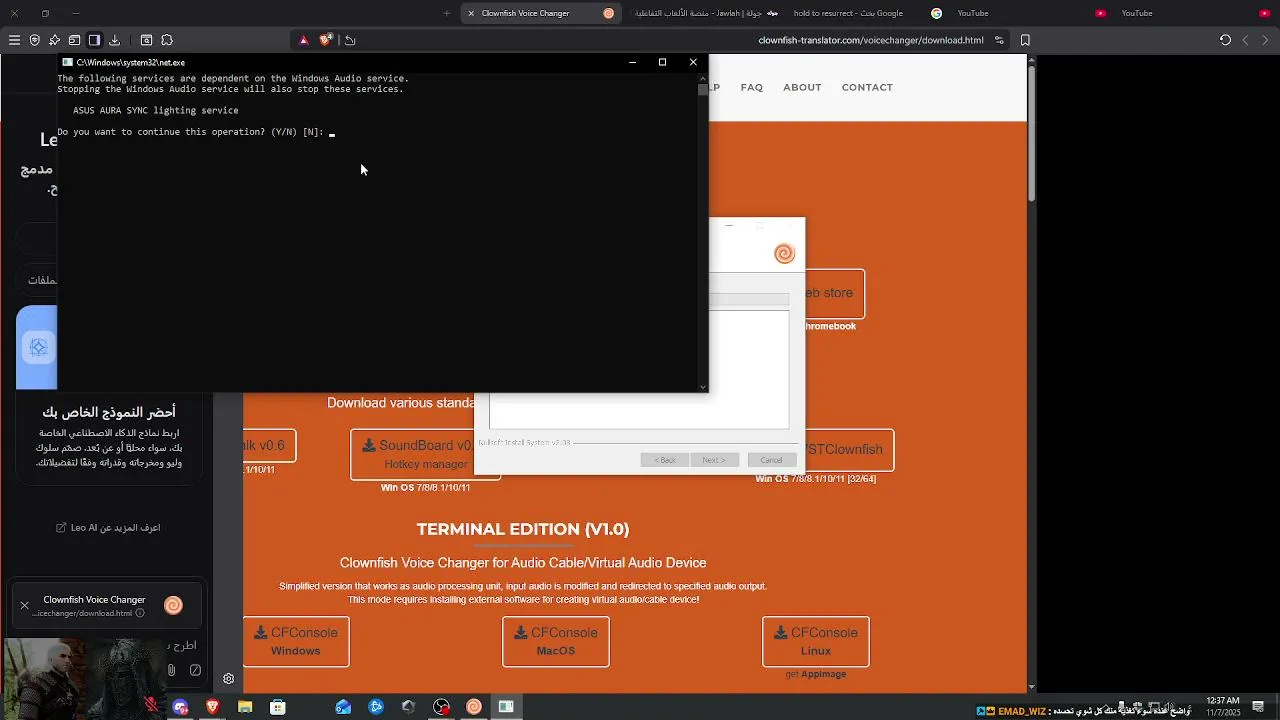Open OBS Studio from the taskbar
Viewport: 1280px width, 720px height.
[x=441, y=707]
